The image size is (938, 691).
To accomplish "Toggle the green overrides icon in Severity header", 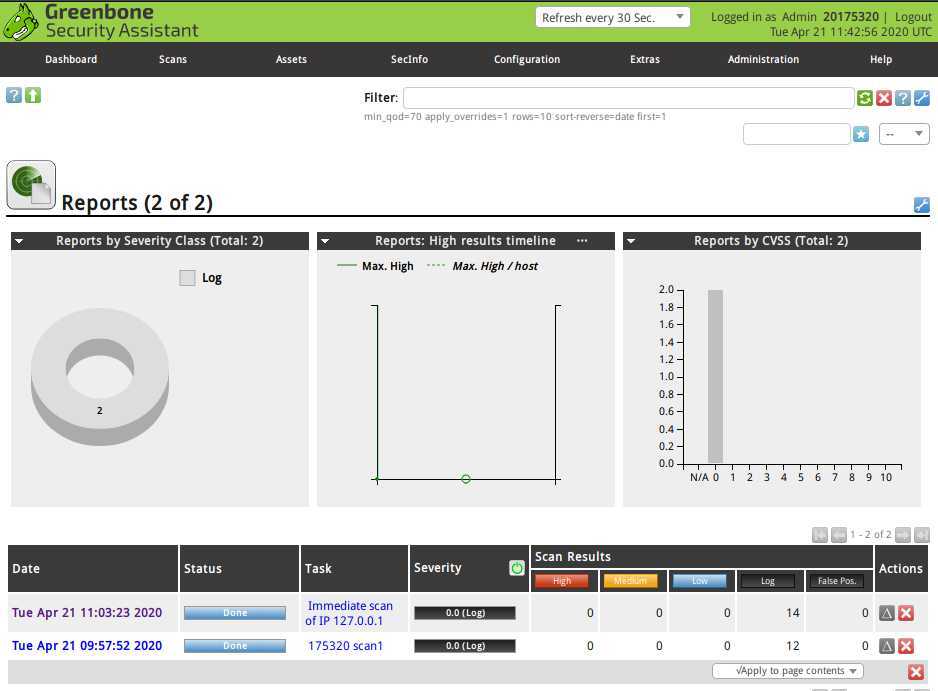I will point(516,568).
